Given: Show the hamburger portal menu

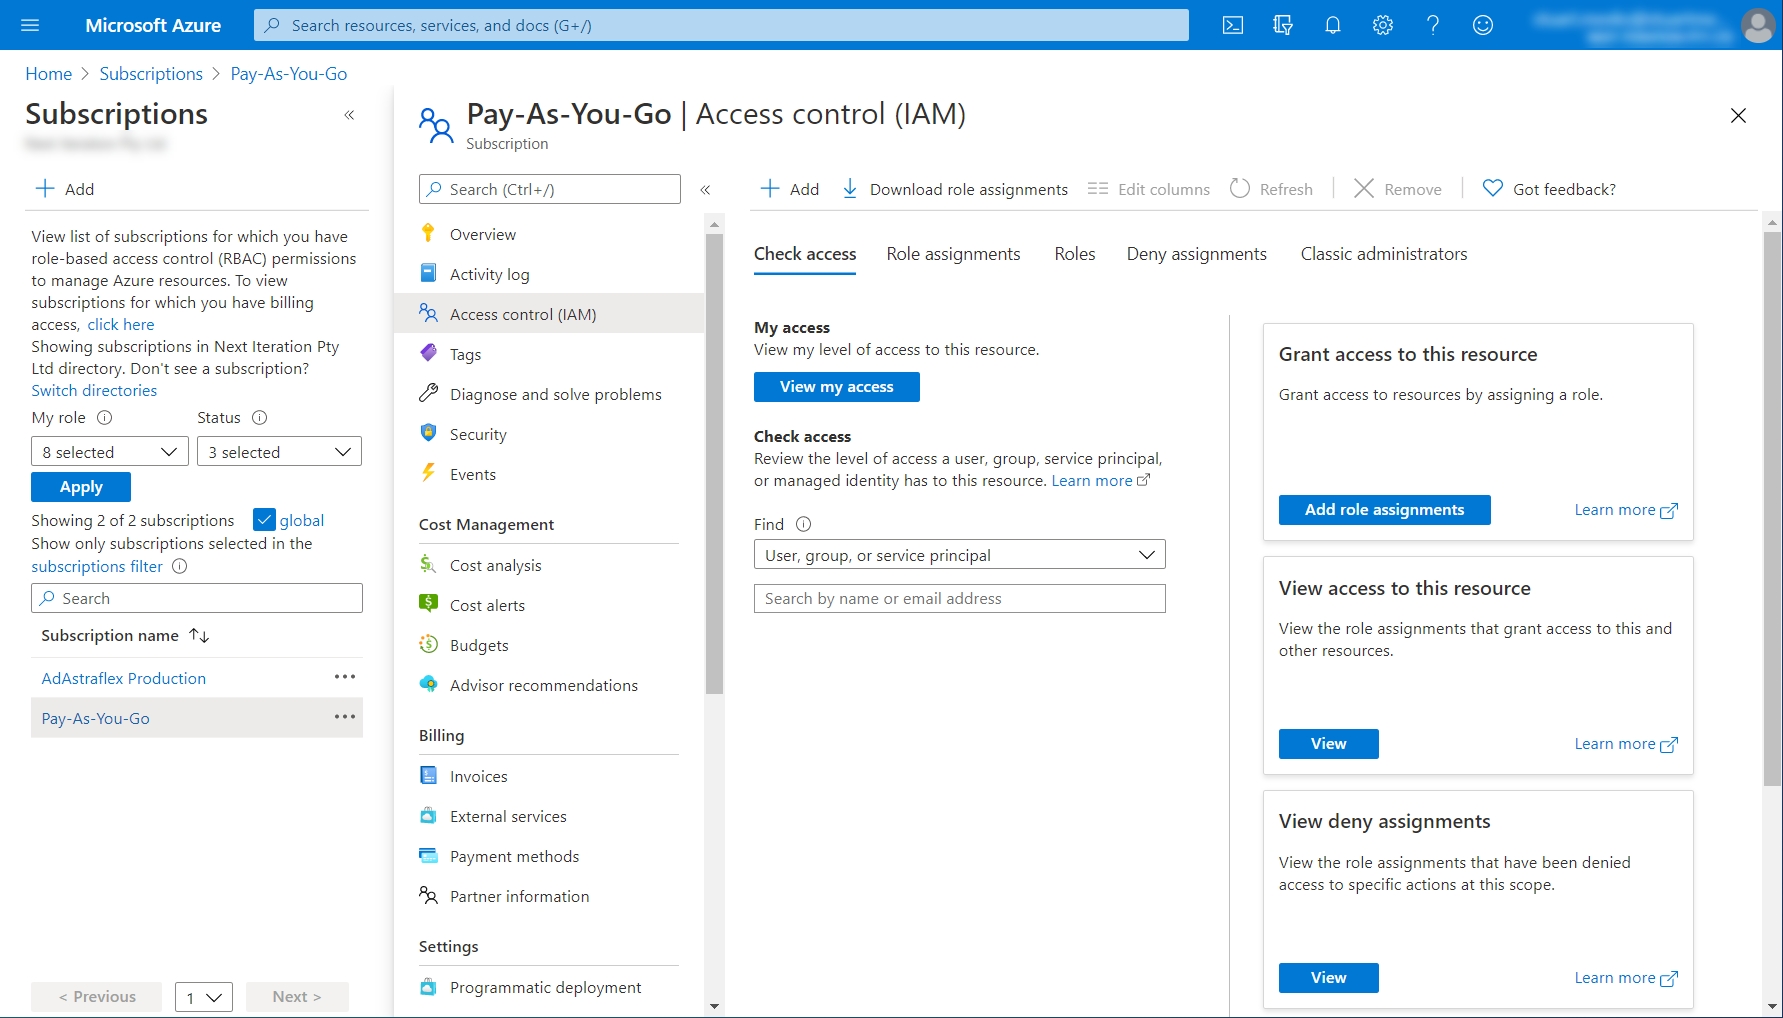Looking at the screenshot, I should (x=30, y=25).
